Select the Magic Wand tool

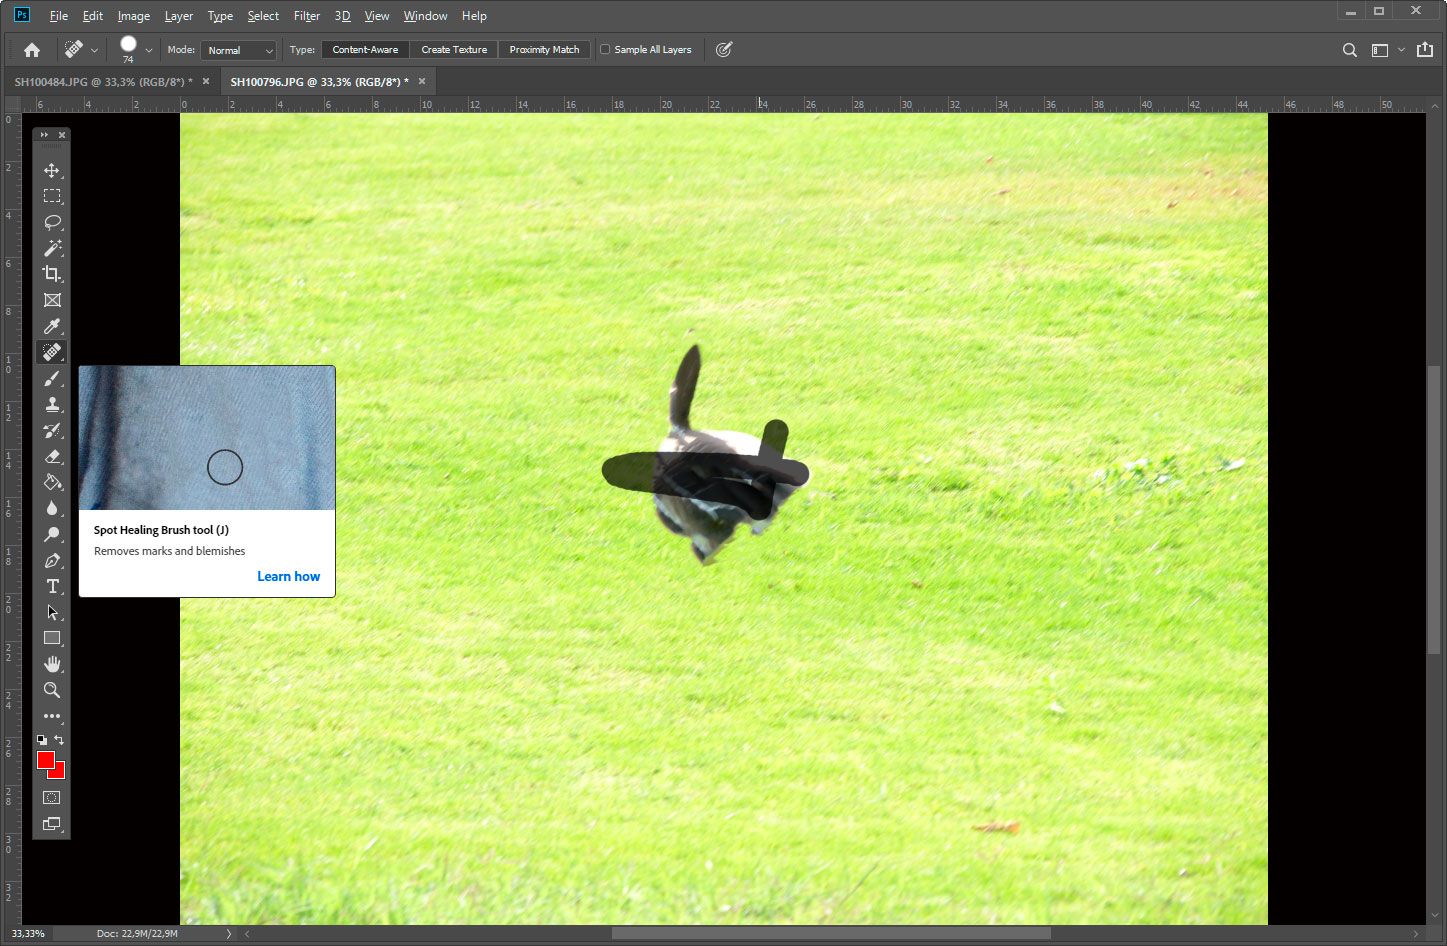tap(52, 248)
